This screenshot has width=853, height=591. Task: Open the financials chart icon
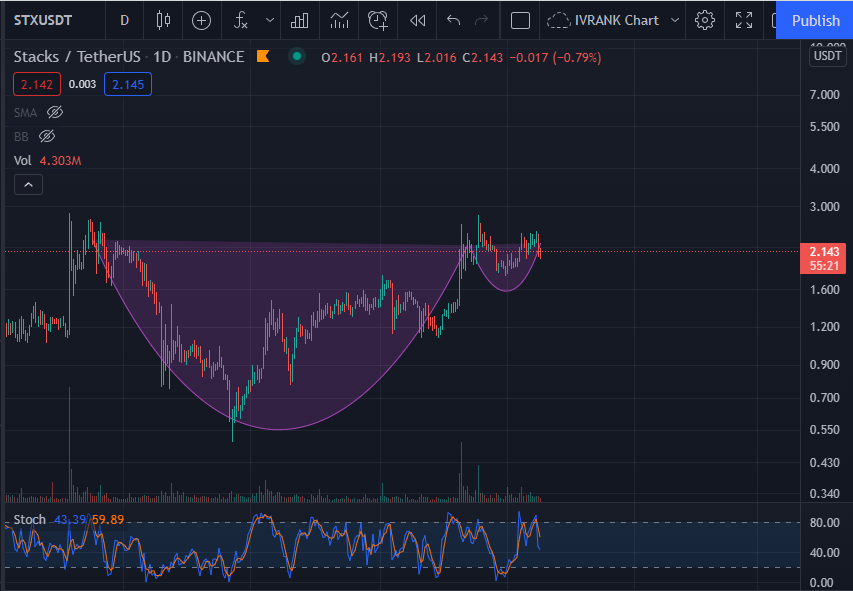pos(339,21)
